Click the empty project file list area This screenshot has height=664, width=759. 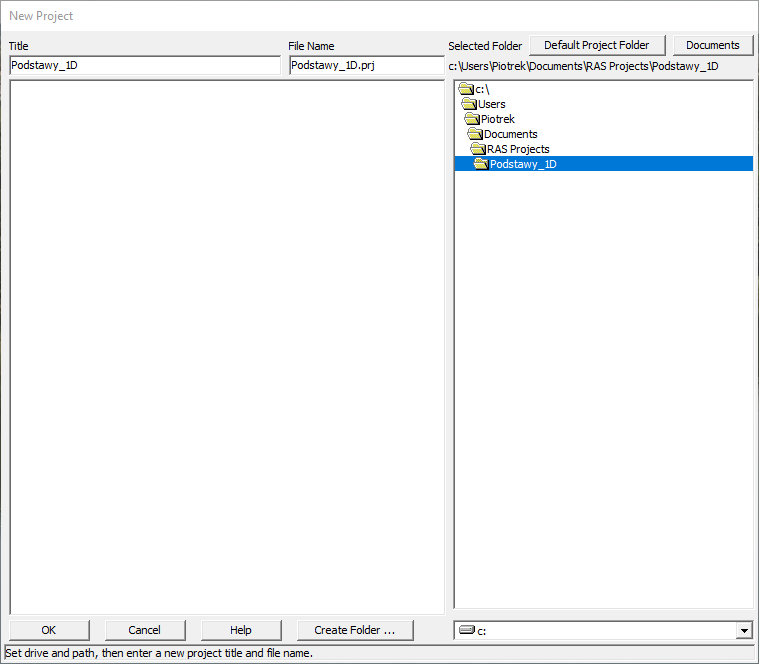click(227, 346)
